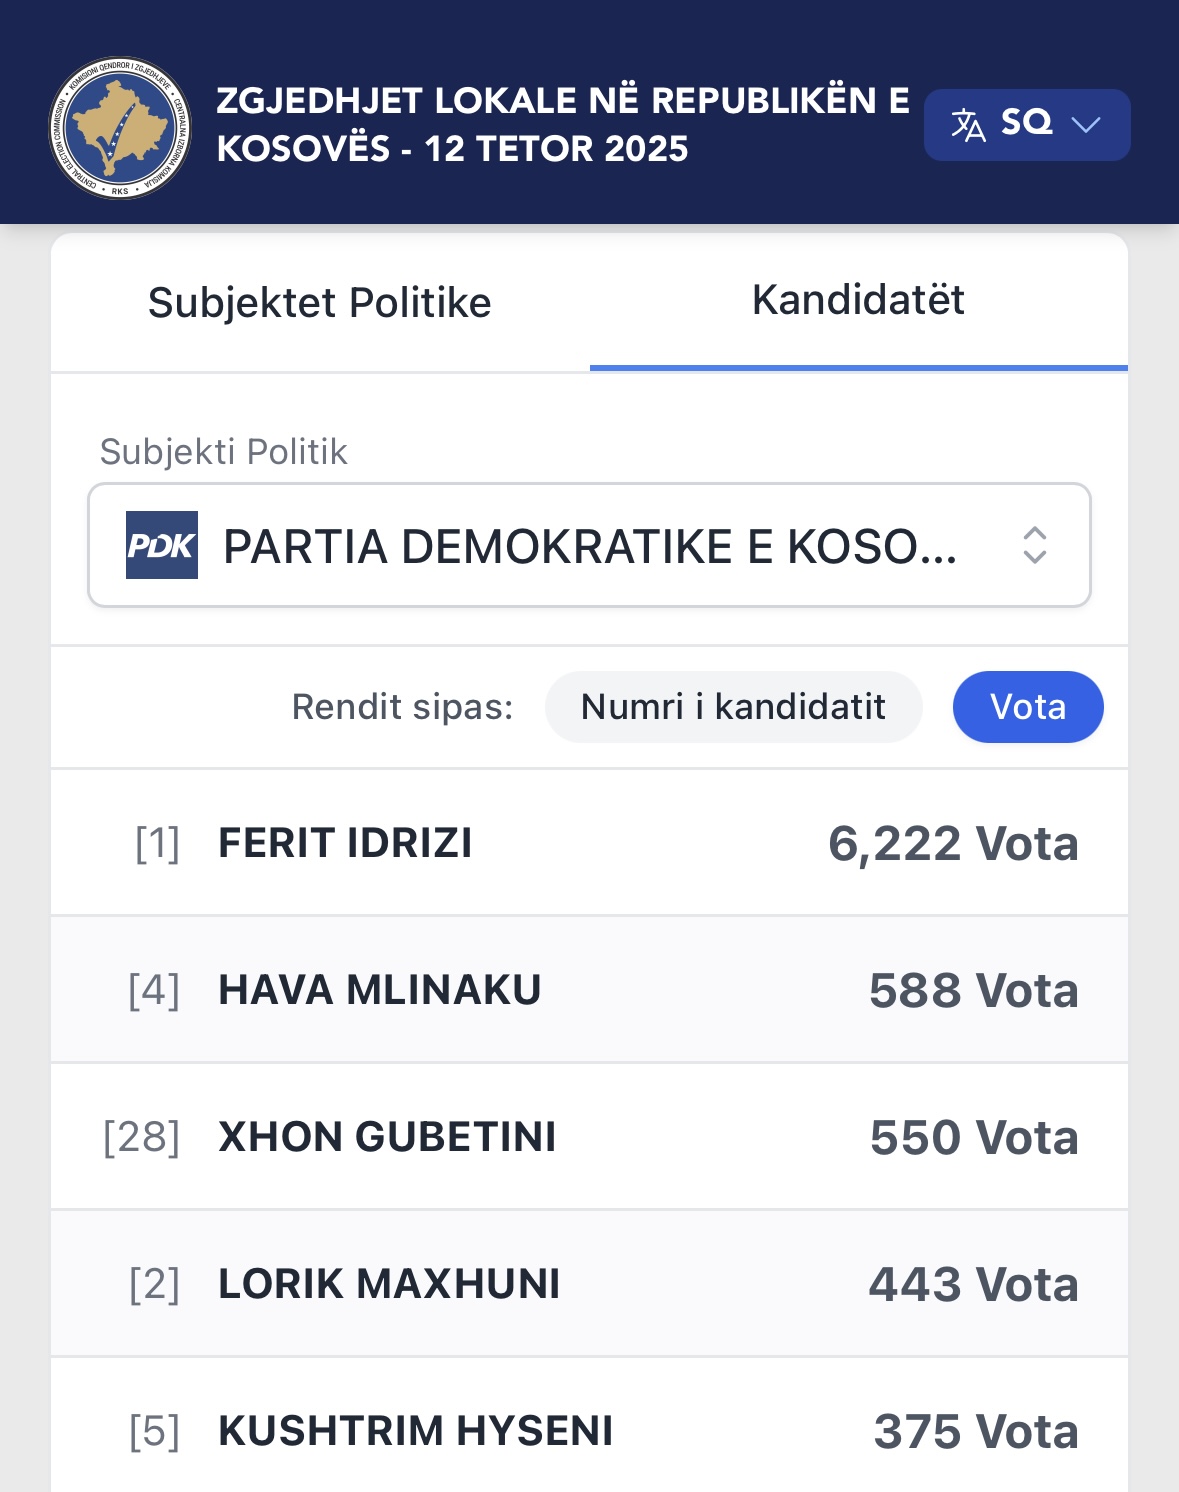
Task: Select candidate Xhon Gubetini row
Action: (x=589, y=1137)
